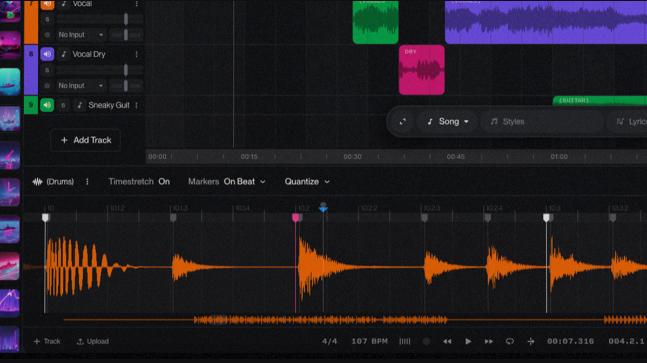
Task: Click the Vocal Dry music note icon
Action: tap(64, 54)
